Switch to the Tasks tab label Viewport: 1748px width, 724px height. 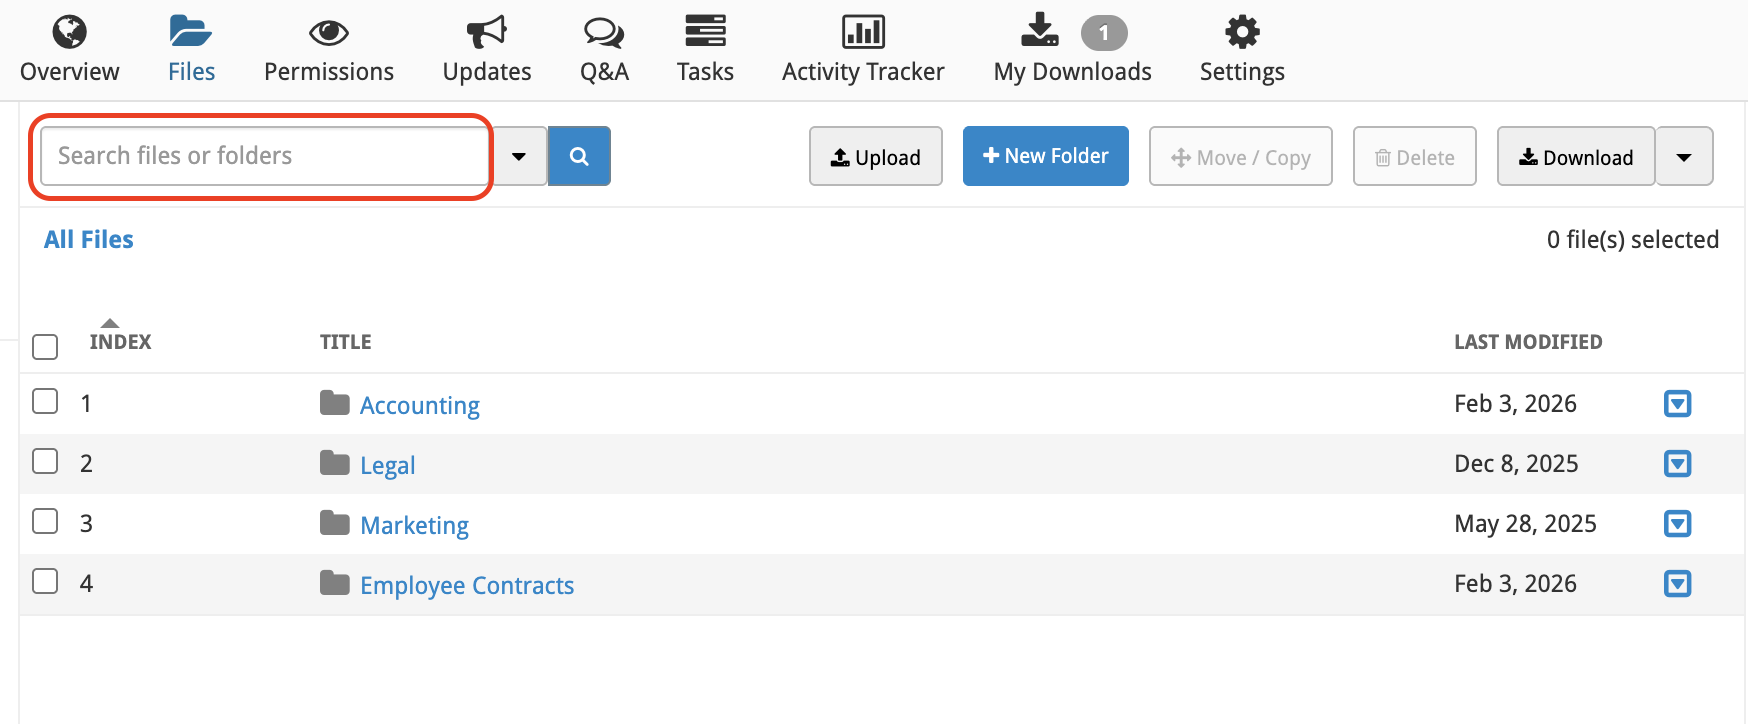(705, 72)
